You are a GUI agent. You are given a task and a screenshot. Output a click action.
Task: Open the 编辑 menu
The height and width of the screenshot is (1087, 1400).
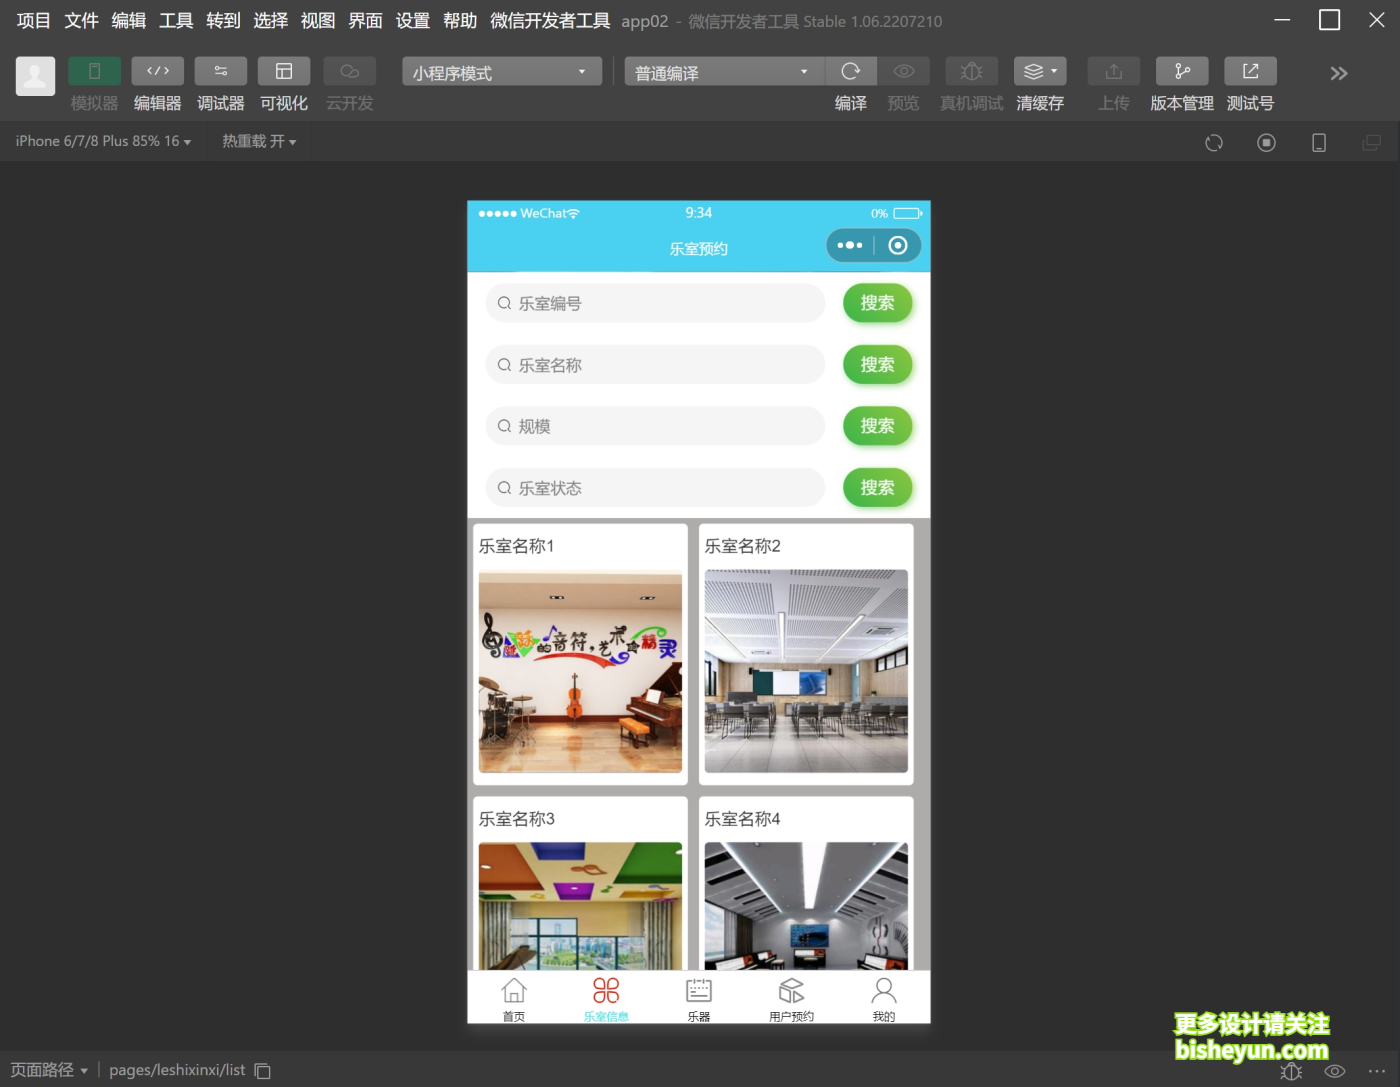point(129,21)
